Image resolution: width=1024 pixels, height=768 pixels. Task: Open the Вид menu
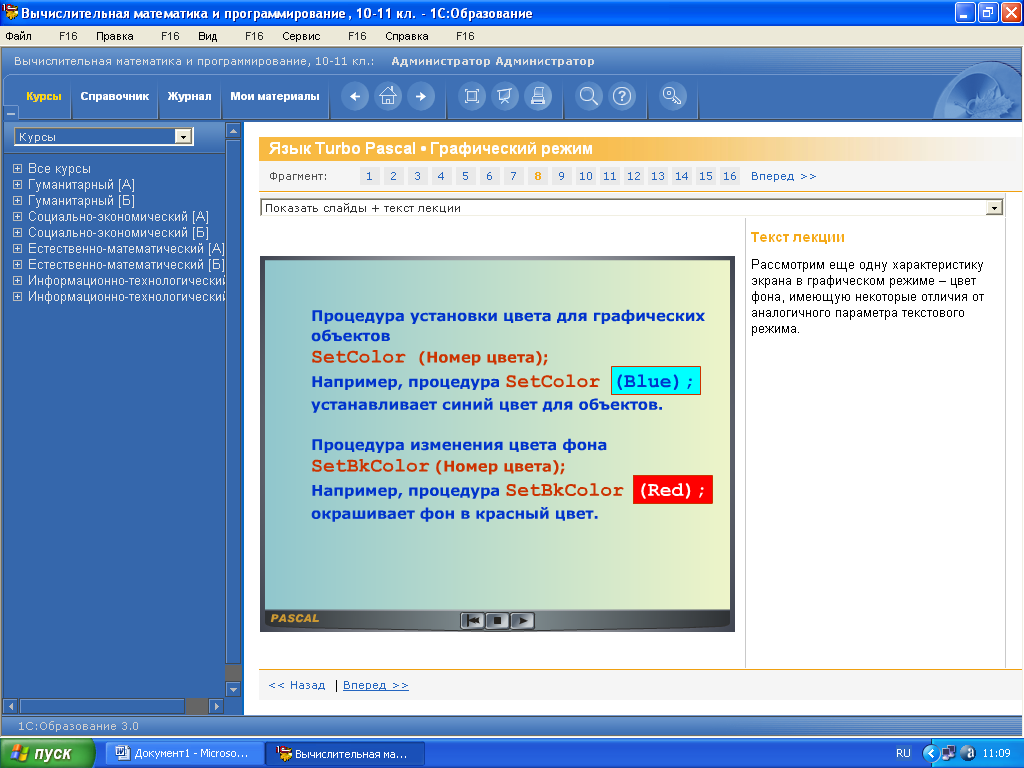tap(208, 36)
